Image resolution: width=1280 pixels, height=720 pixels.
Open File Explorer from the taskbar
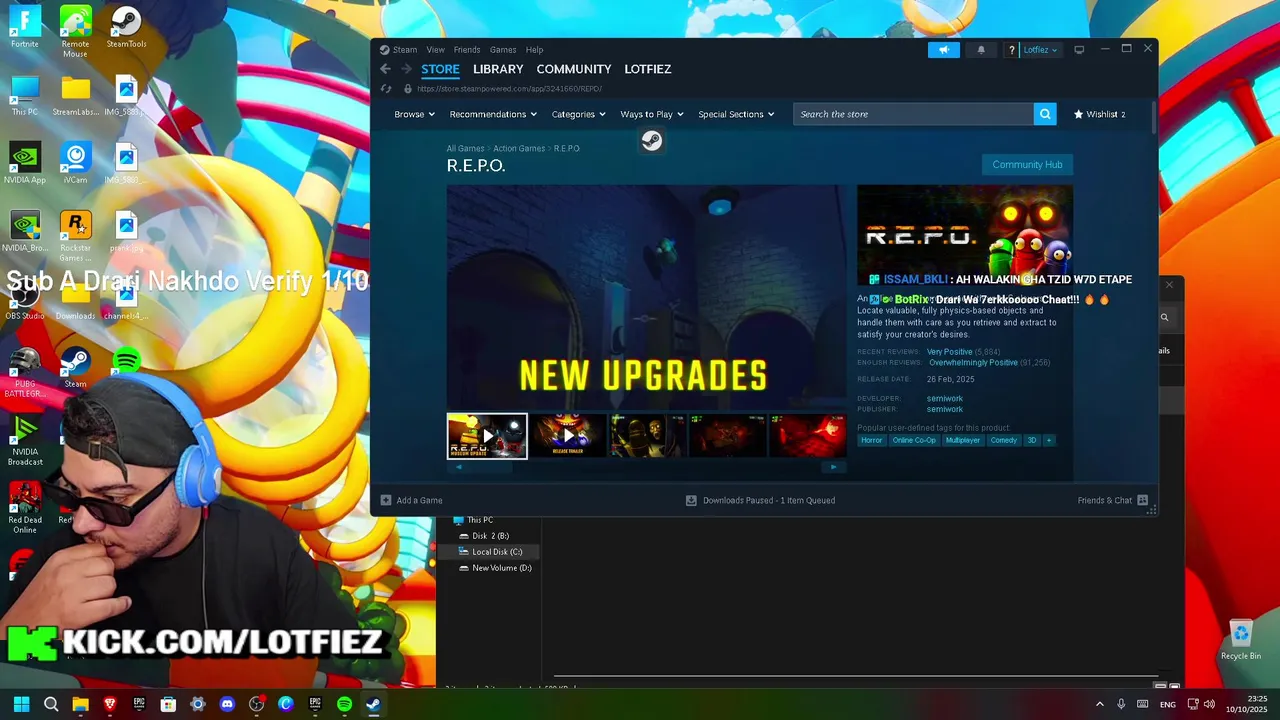coord(80,704)
